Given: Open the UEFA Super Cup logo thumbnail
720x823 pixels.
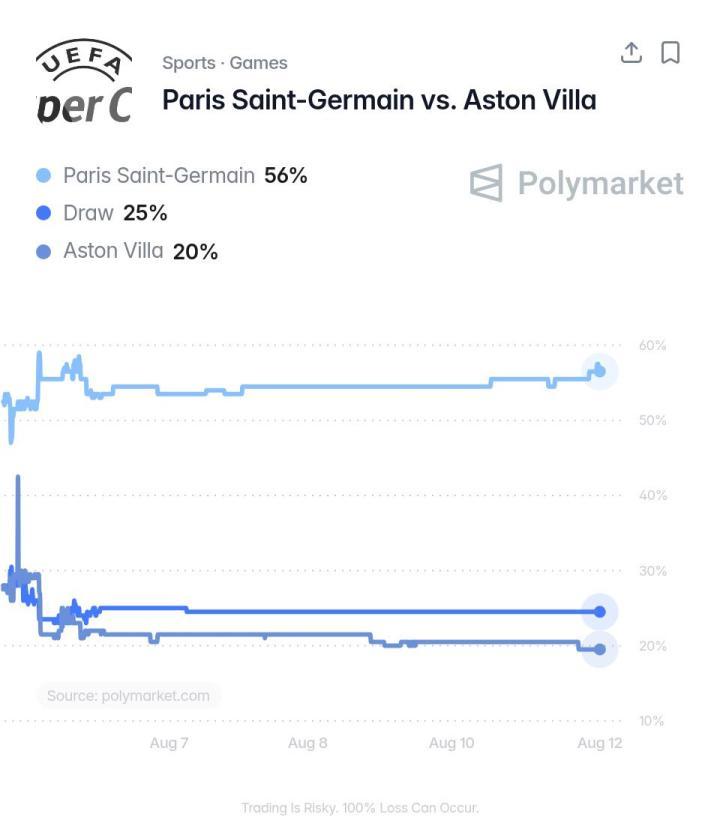Looking at the screenshot, I should coord(84,81).
